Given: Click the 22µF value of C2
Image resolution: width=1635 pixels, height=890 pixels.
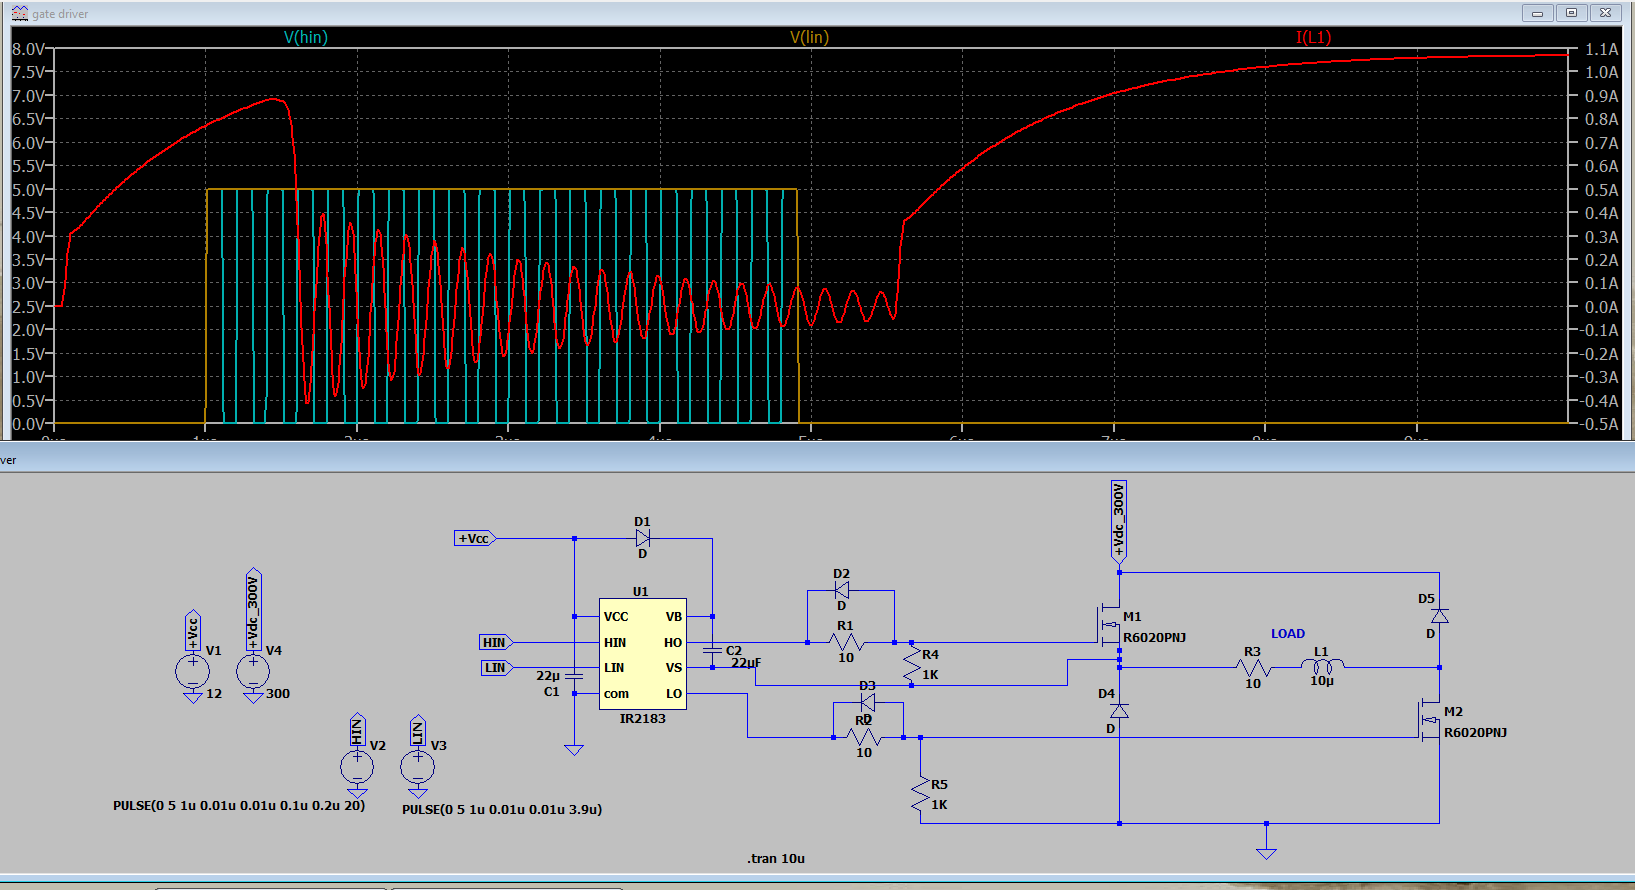Looking at the screenshot, I should pos(746,663).
